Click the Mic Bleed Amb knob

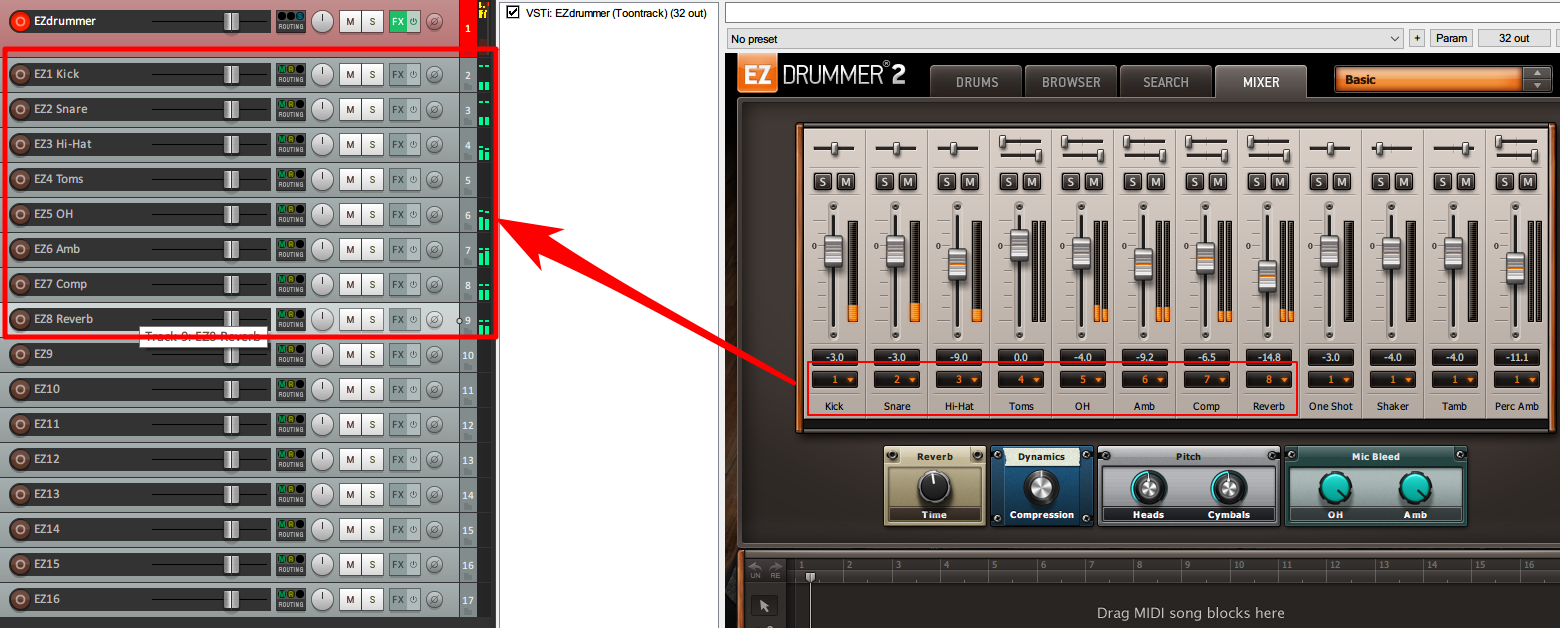coord(1415,488)
